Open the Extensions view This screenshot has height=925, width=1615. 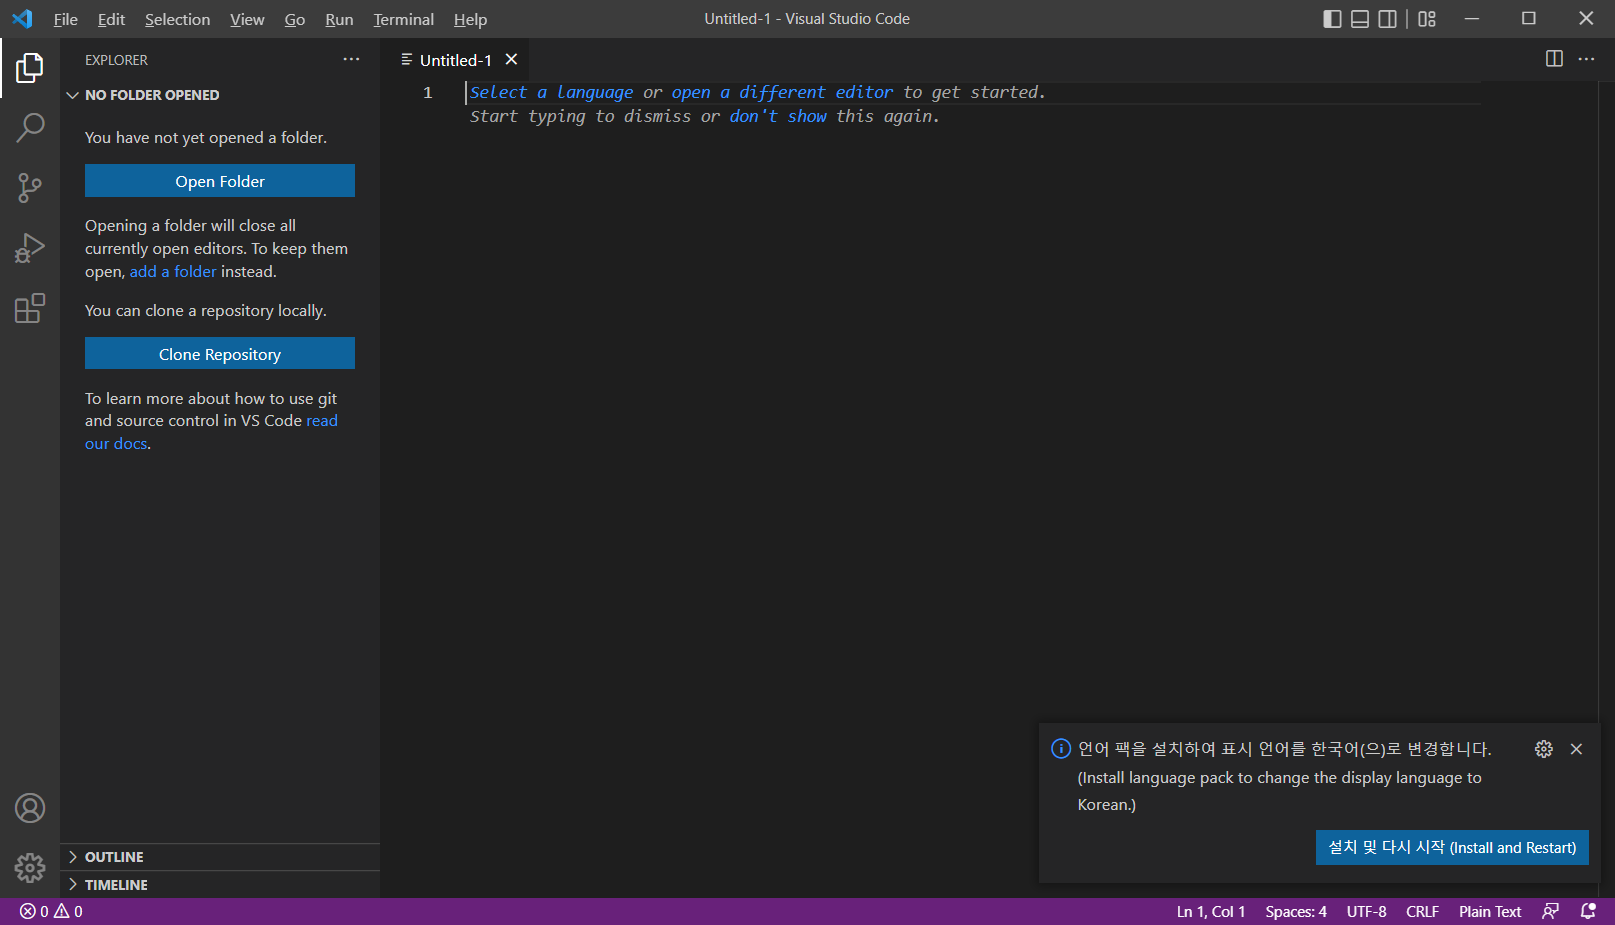[x=30, y=308]
